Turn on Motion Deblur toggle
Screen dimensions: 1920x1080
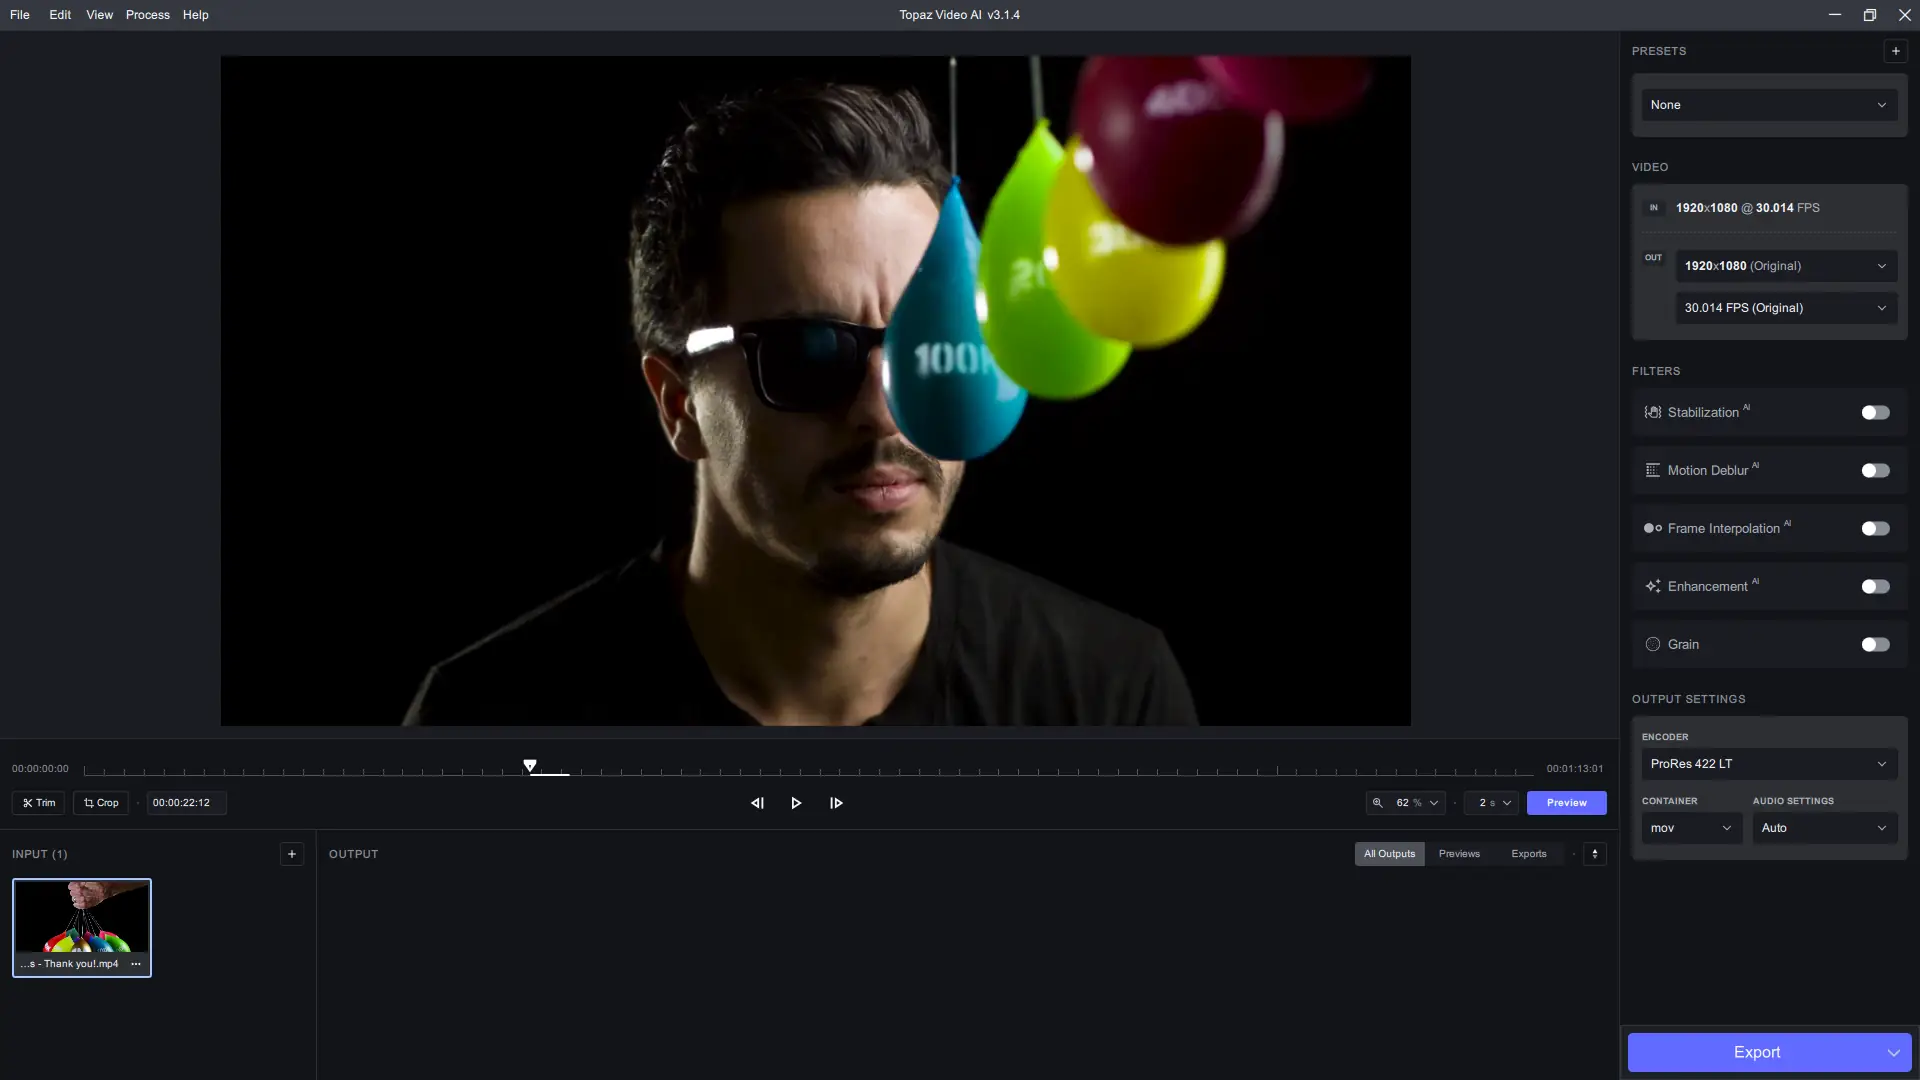(1875, 471)
